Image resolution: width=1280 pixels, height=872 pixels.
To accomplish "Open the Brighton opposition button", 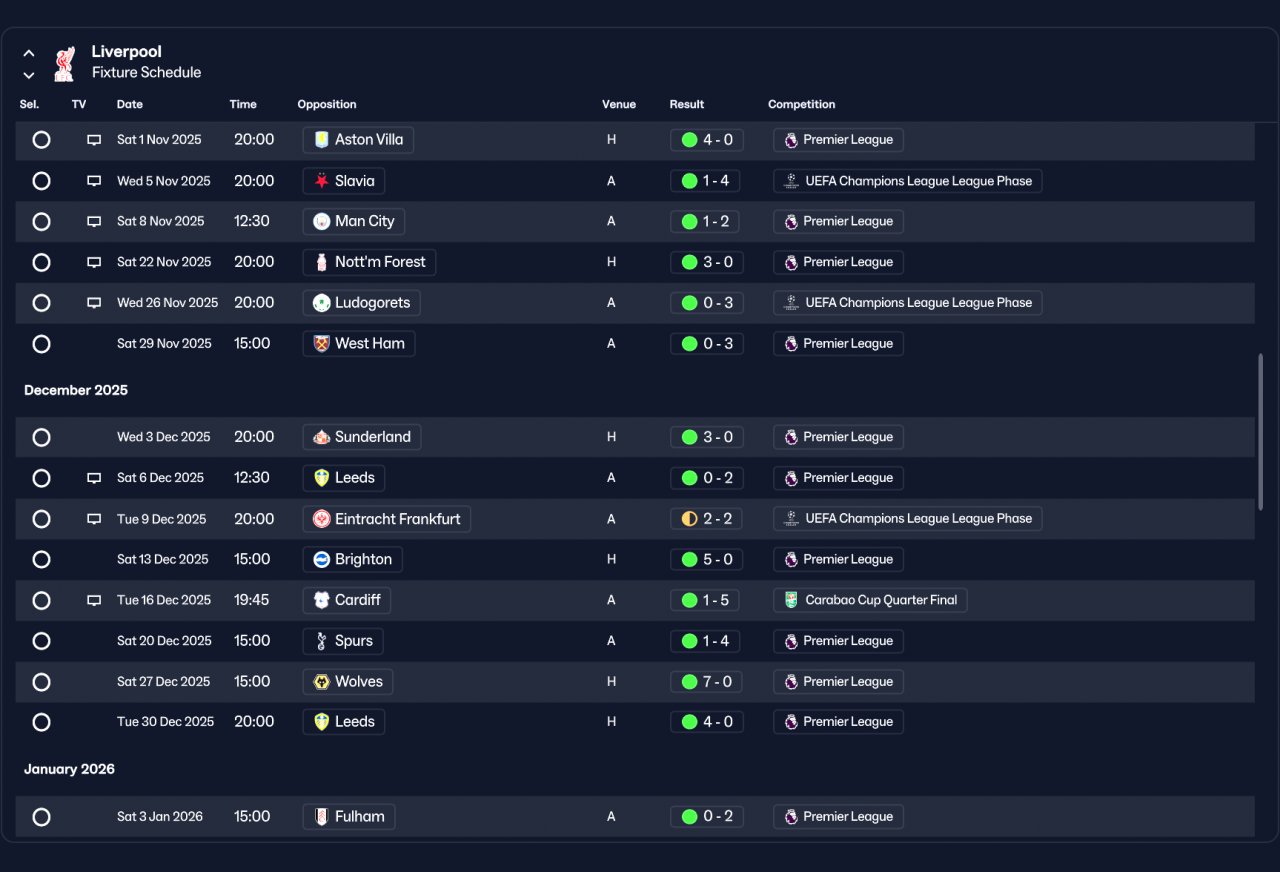I will (352, 559).
